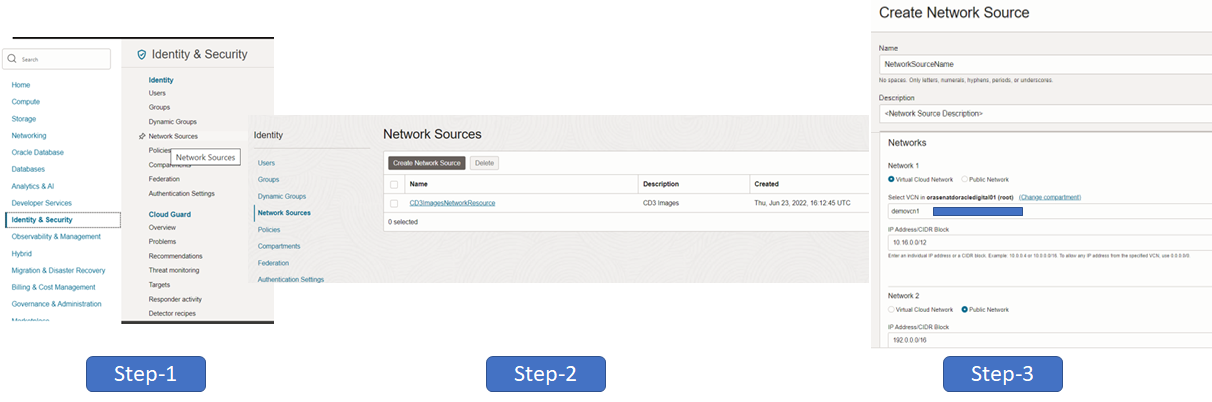Select Compartments in Network Sources page sidebar

coord(279,246)
